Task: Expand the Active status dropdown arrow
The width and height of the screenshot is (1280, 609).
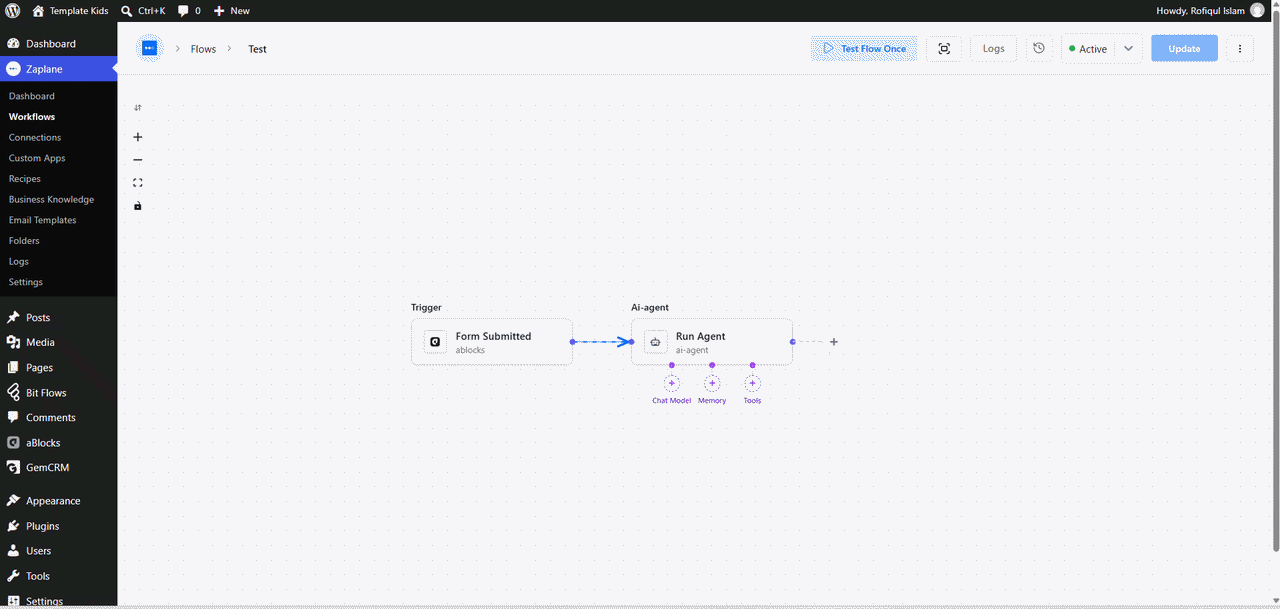Action: click(x=1128, y=49)
